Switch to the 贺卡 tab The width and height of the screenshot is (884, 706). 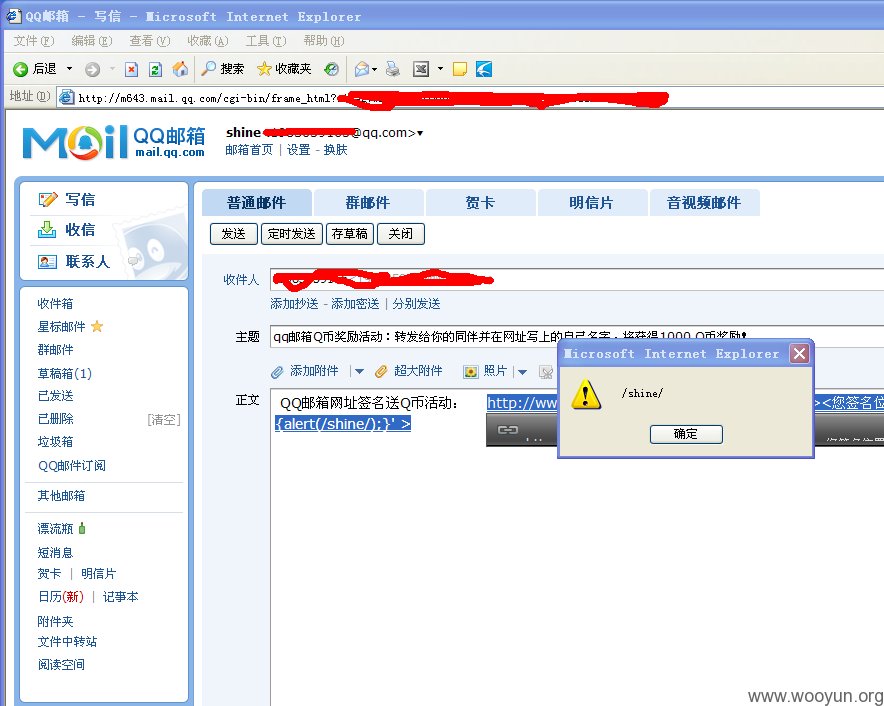coord(480,202)
